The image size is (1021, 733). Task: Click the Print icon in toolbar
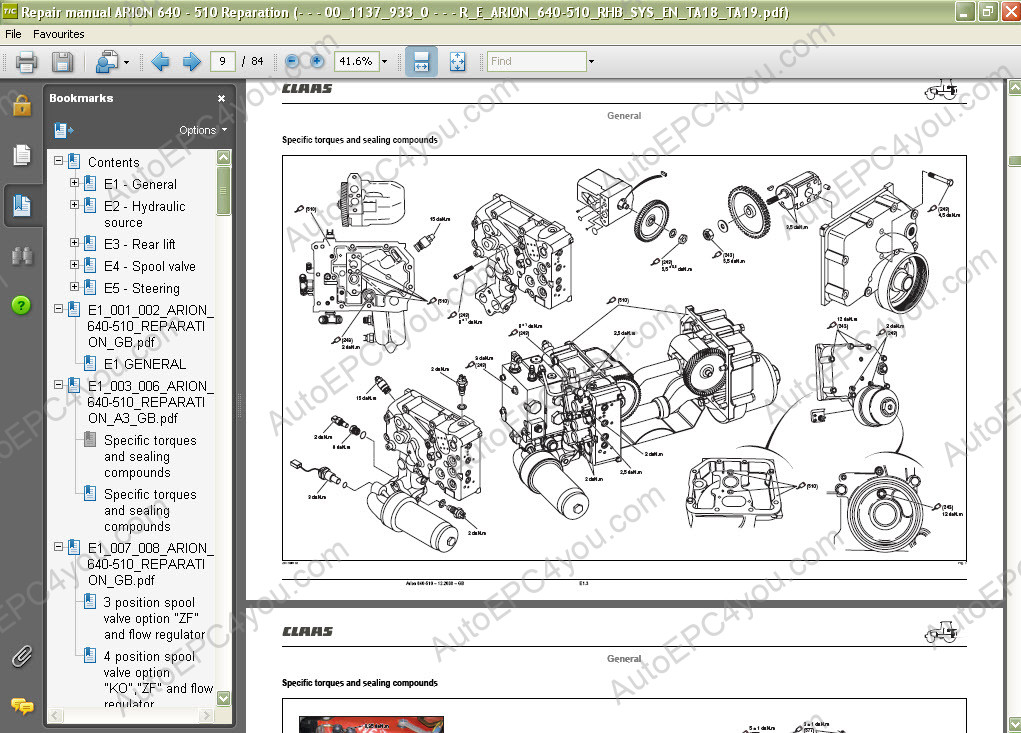(26, 62)
